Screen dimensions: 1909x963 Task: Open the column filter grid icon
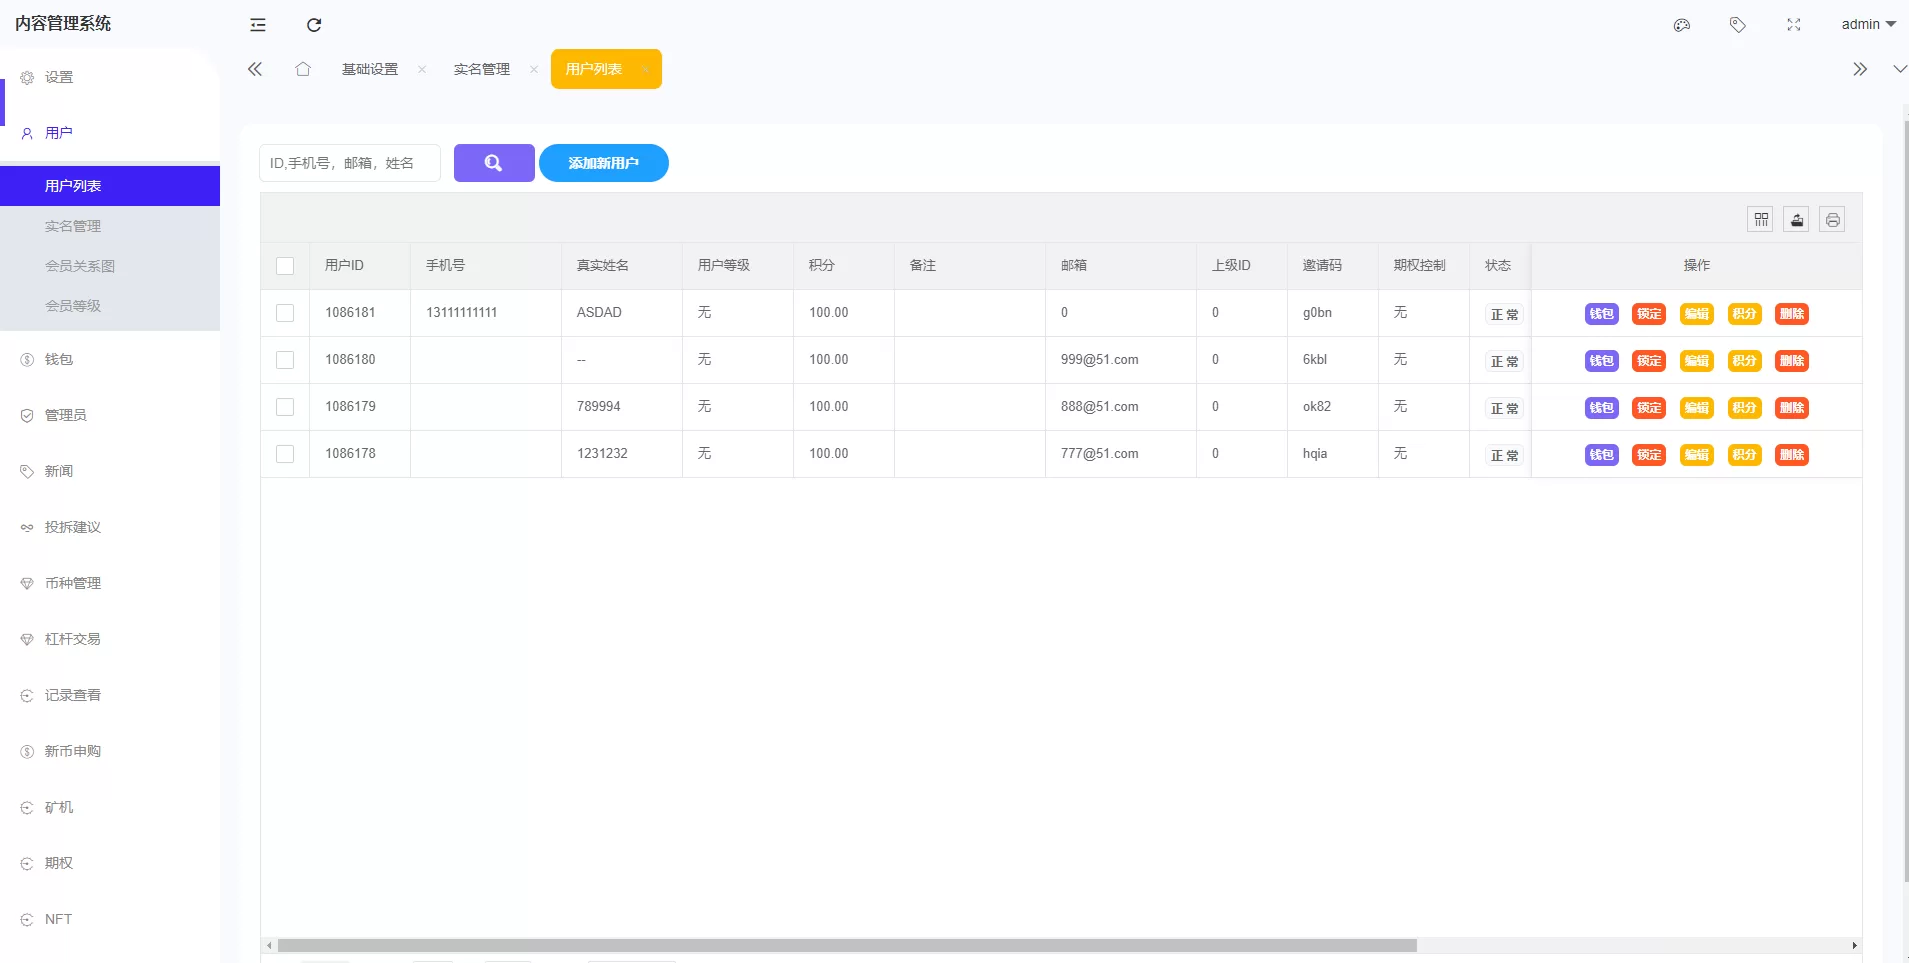click(x=1761, y=220)
